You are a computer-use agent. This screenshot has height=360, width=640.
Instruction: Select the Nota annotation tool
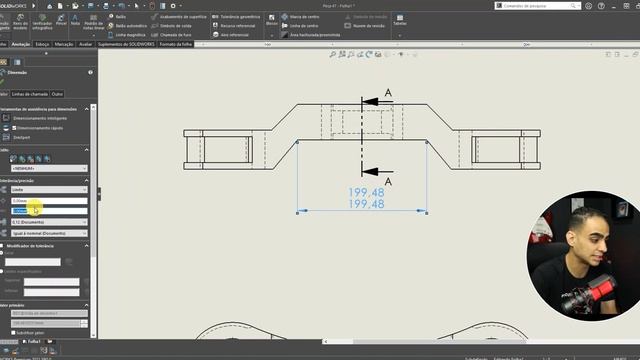coord(75,20)
